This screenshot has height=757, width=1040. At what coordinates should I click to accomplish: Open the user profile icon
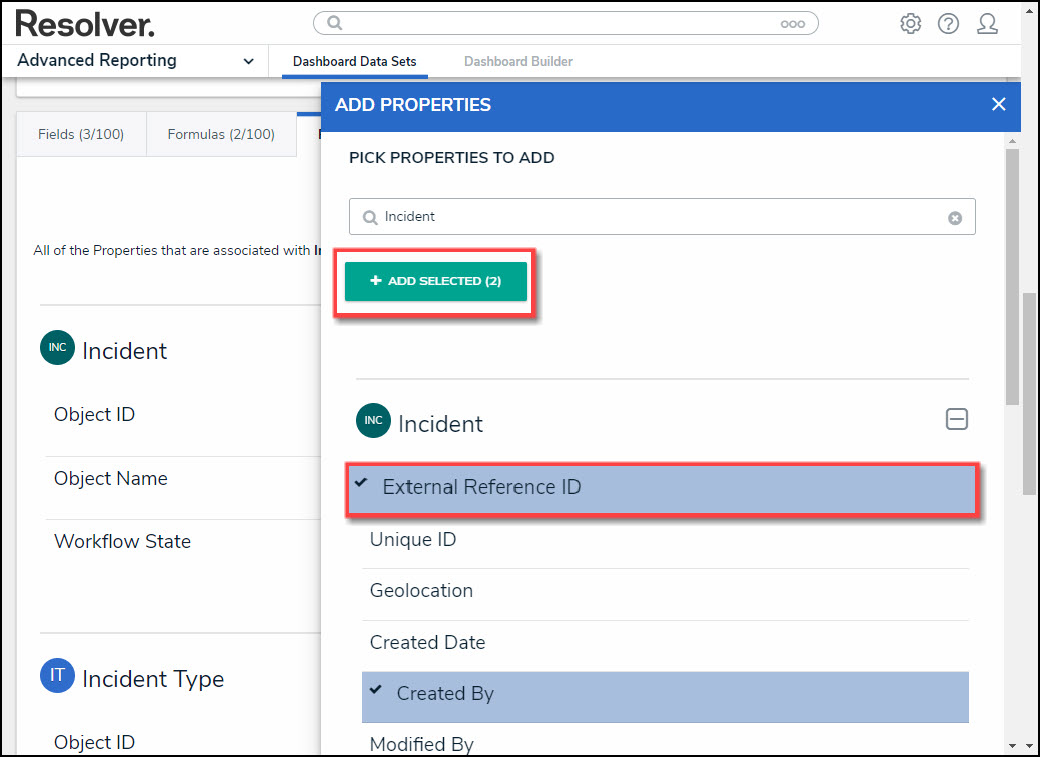pyautogui.click(x=987, y=24)
